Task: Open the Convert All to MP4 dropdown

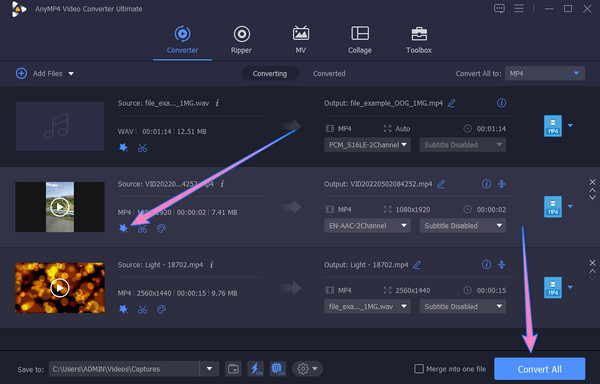Action: pos(545,73)
